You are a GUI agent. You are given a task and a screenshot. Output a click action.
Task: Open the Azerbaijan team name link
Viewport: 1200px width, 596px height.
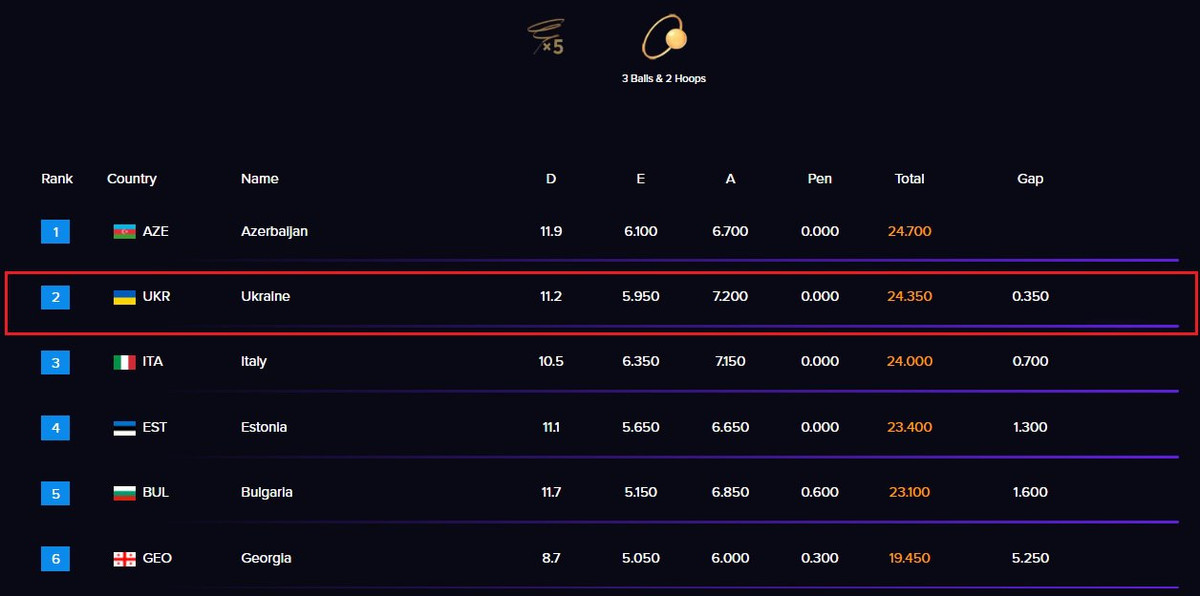tap(274, 232)
